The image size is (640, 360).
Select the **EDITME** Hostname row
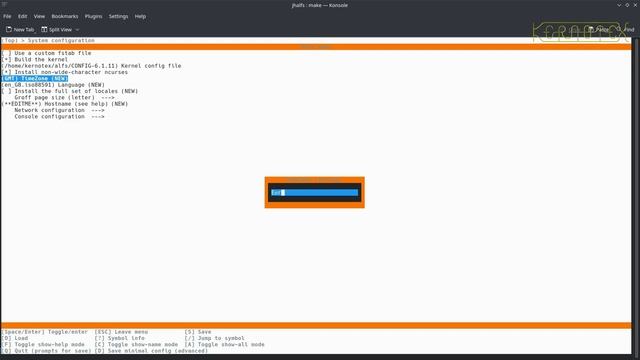(64, 104)
